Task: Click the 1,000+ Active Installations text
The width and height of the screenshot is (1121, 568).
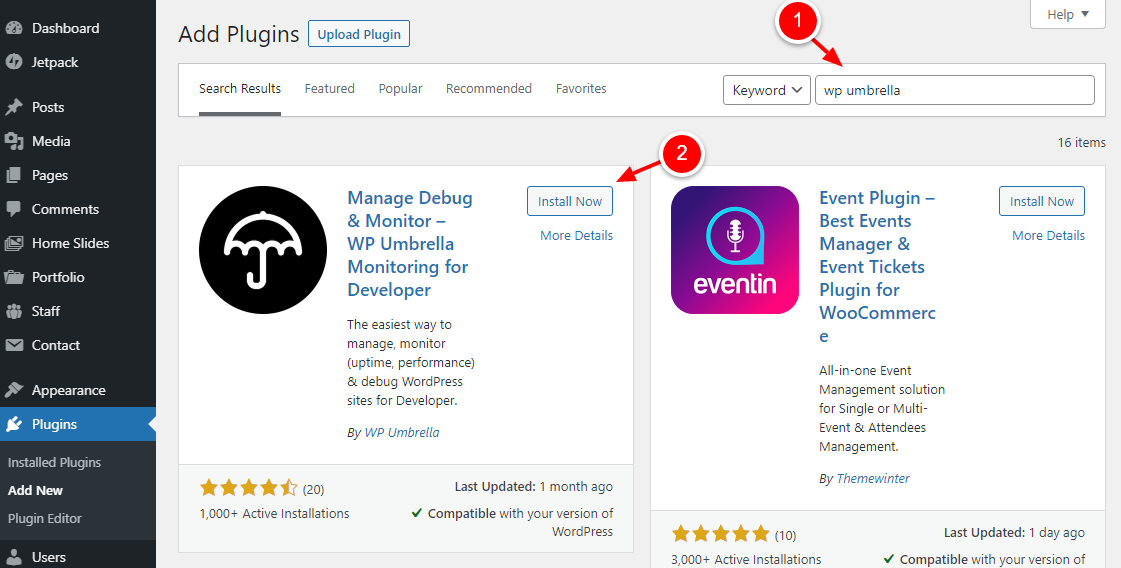Action: (x=275, y=514)
